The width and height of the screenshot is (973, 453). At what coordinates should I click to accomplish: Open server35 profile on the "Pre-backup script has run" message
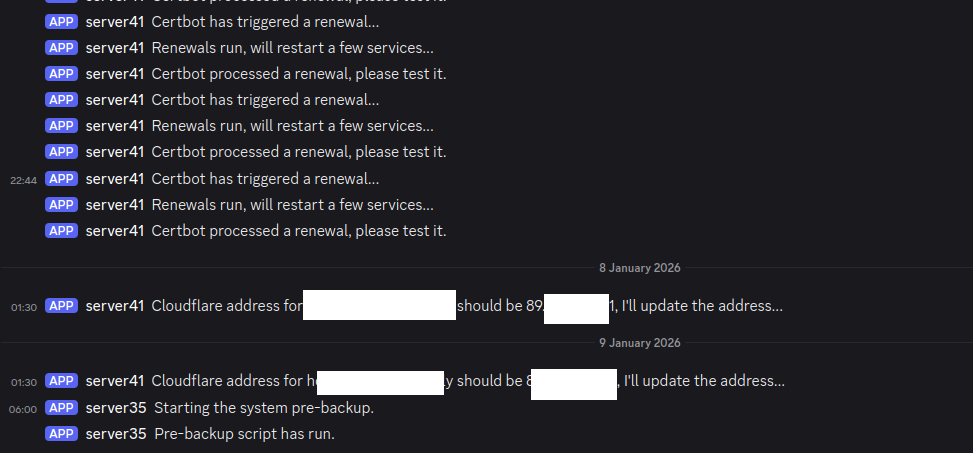click(x=116, y=434)
